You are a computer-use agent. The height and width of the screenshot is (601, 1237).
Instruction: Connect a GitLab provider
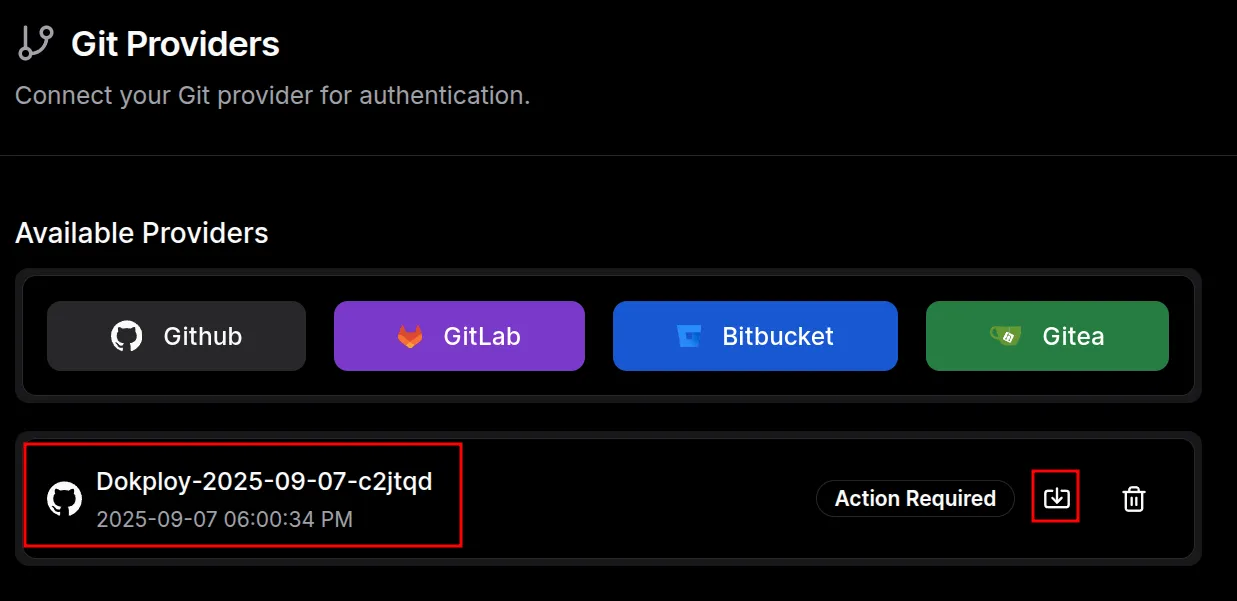[x=459, y=336]
